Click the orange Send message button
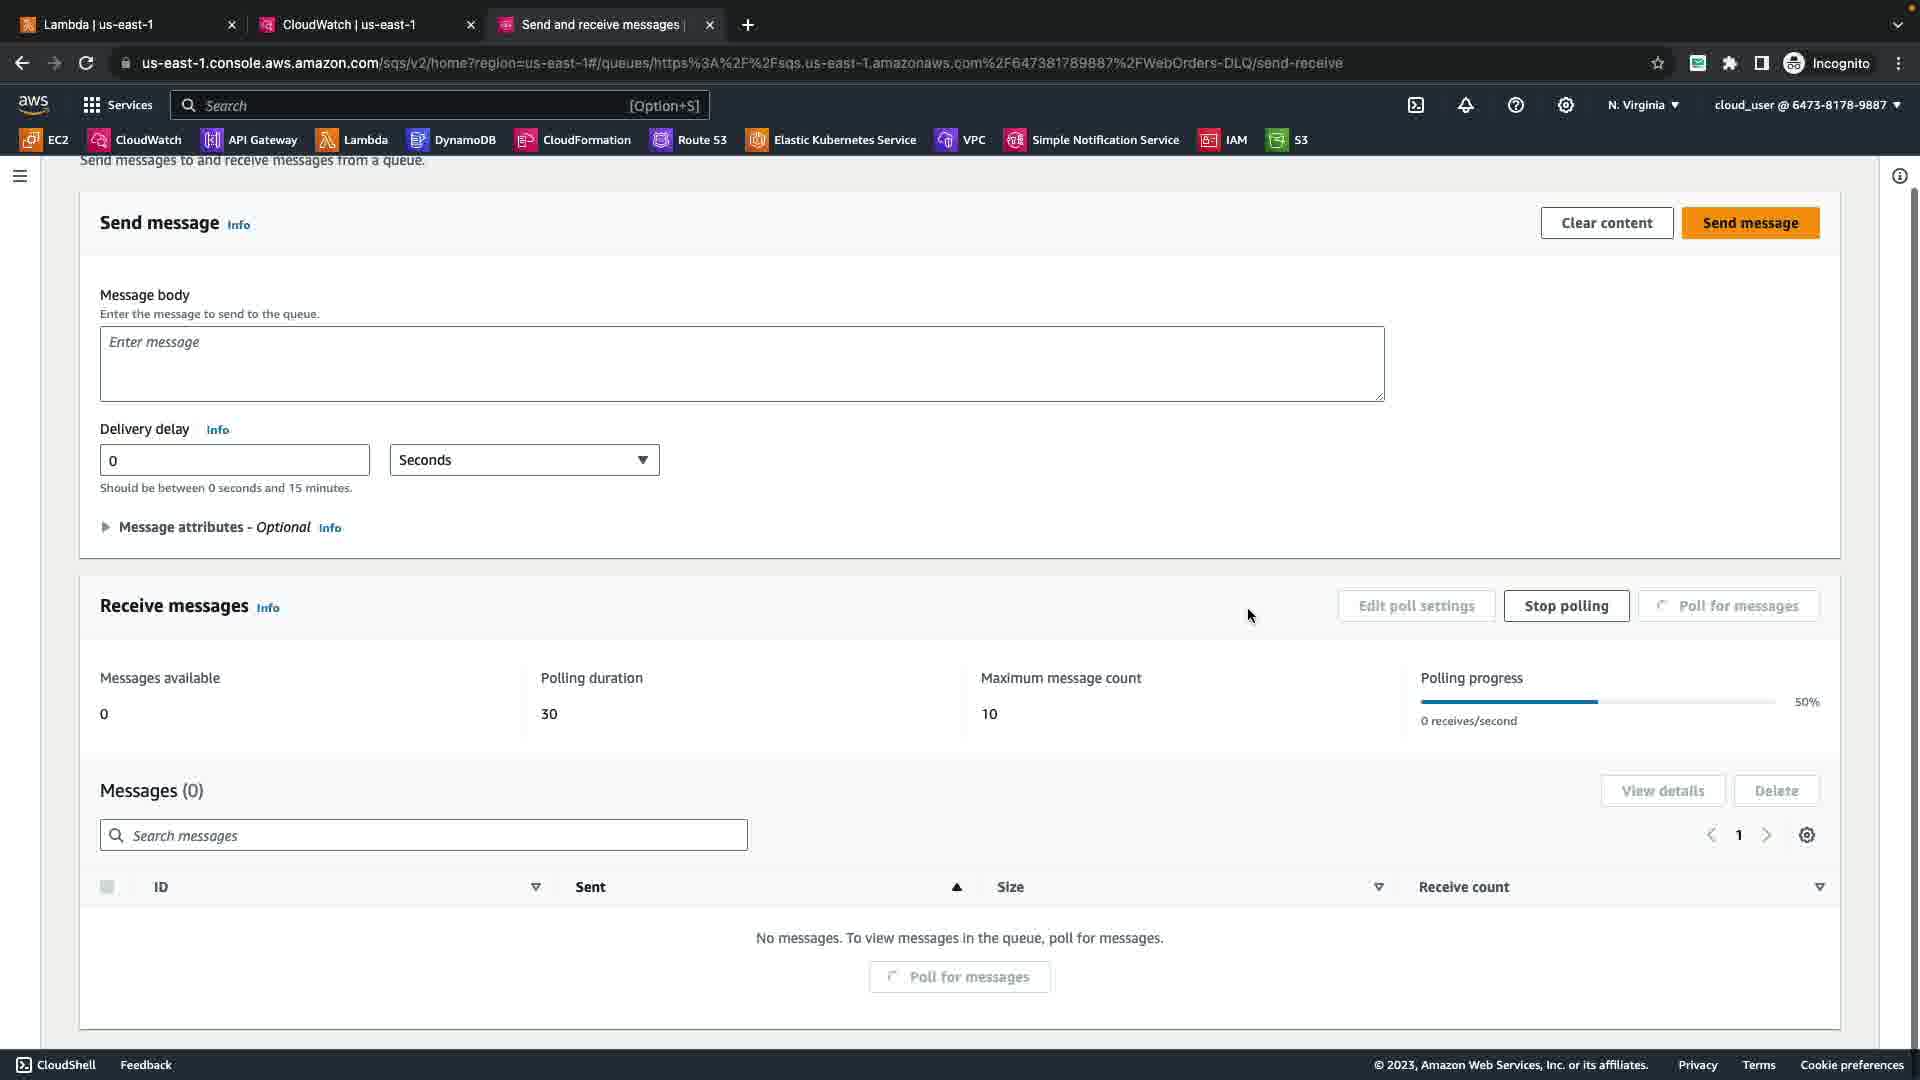The width and height of the screenshot is (1920, 1080). [1750, 223]
